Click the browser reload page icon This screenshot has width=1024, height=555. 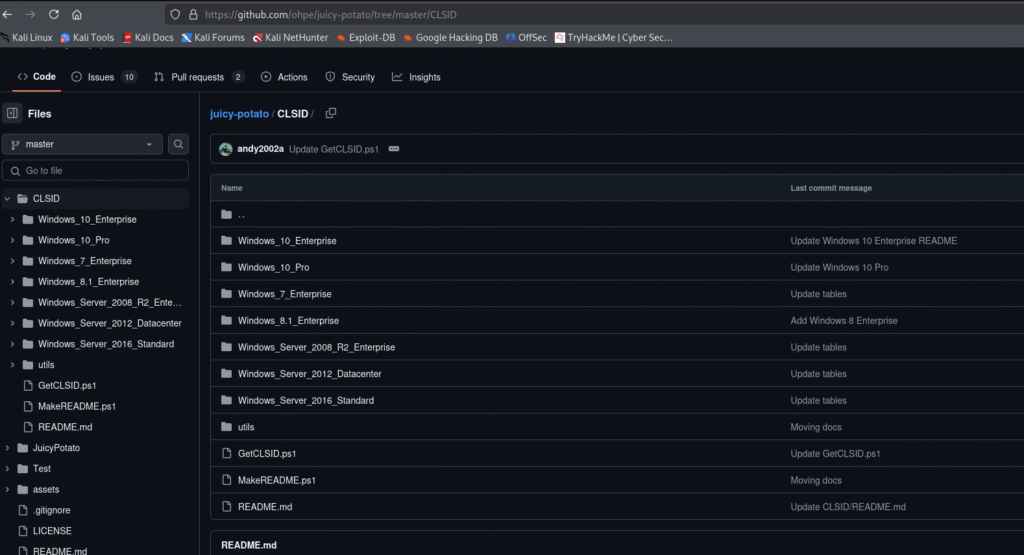tap(53, 15)
